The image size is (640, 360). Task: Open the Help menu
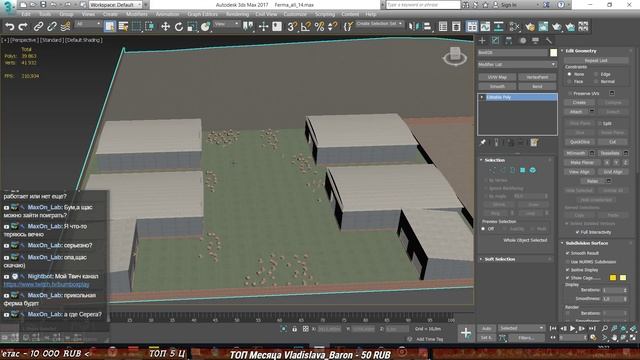click(x=371, y=14)
